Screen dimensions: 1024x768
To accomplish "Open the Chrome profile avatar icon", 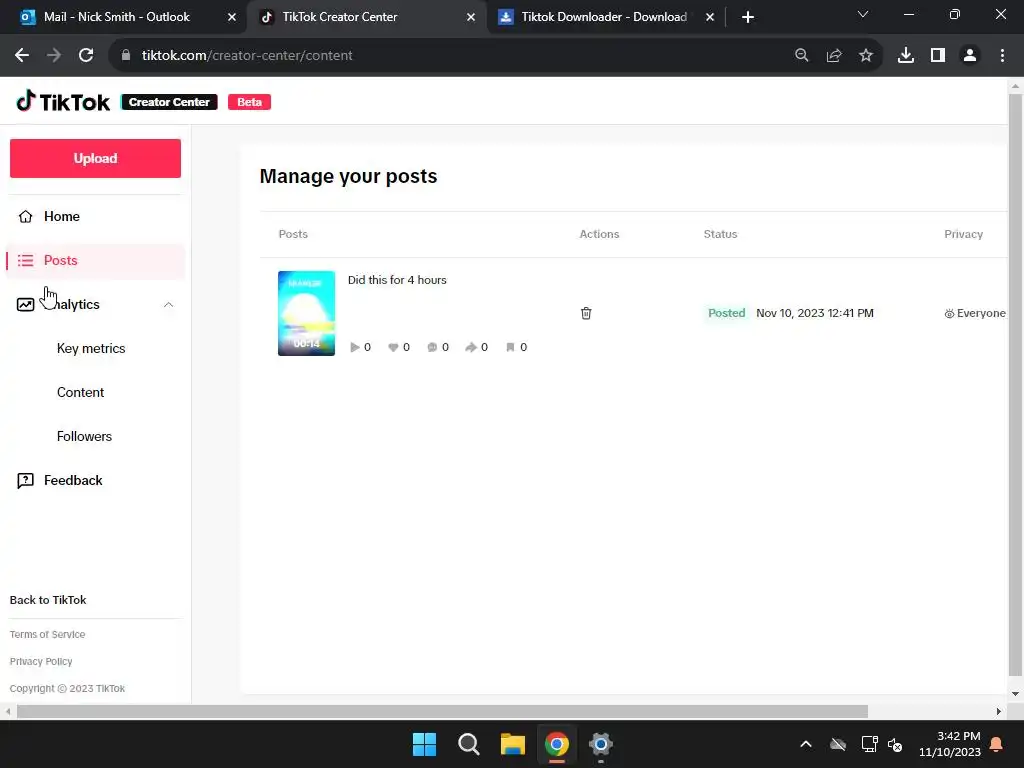I will [970, 56].
